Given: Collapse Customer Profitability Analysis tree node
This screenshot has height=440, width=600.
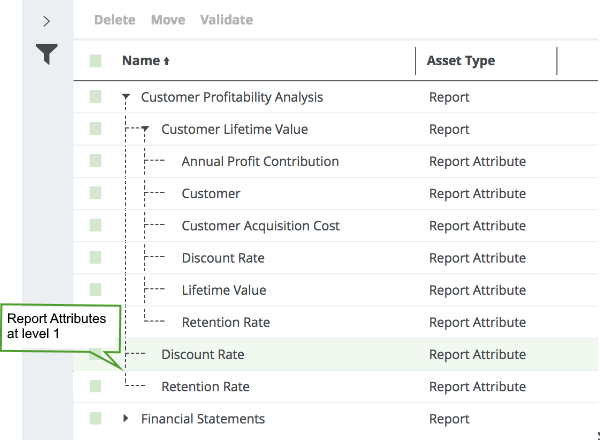Looking at the screenshot, I should pyautogui.click(x=126, y=98).
